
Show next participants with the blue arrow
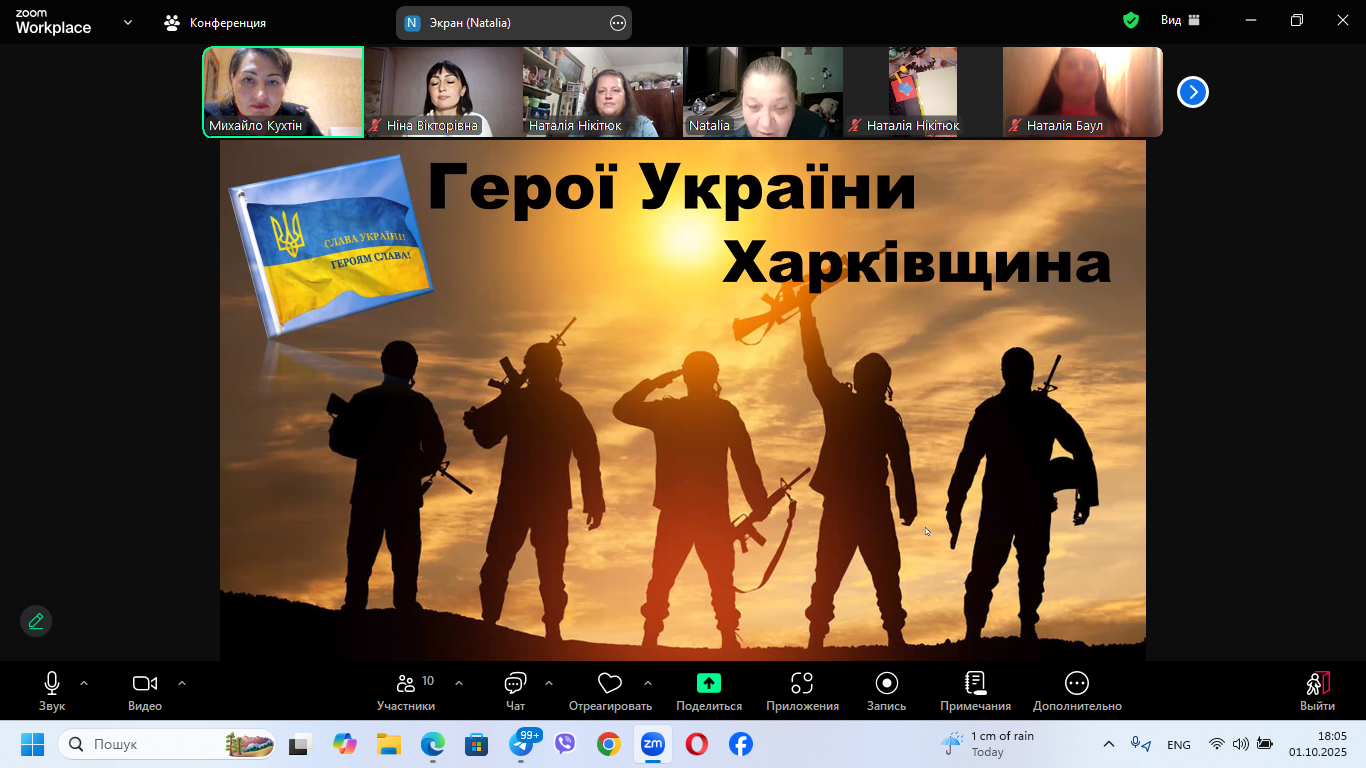pyautogui.click(x=1192, y=92)
